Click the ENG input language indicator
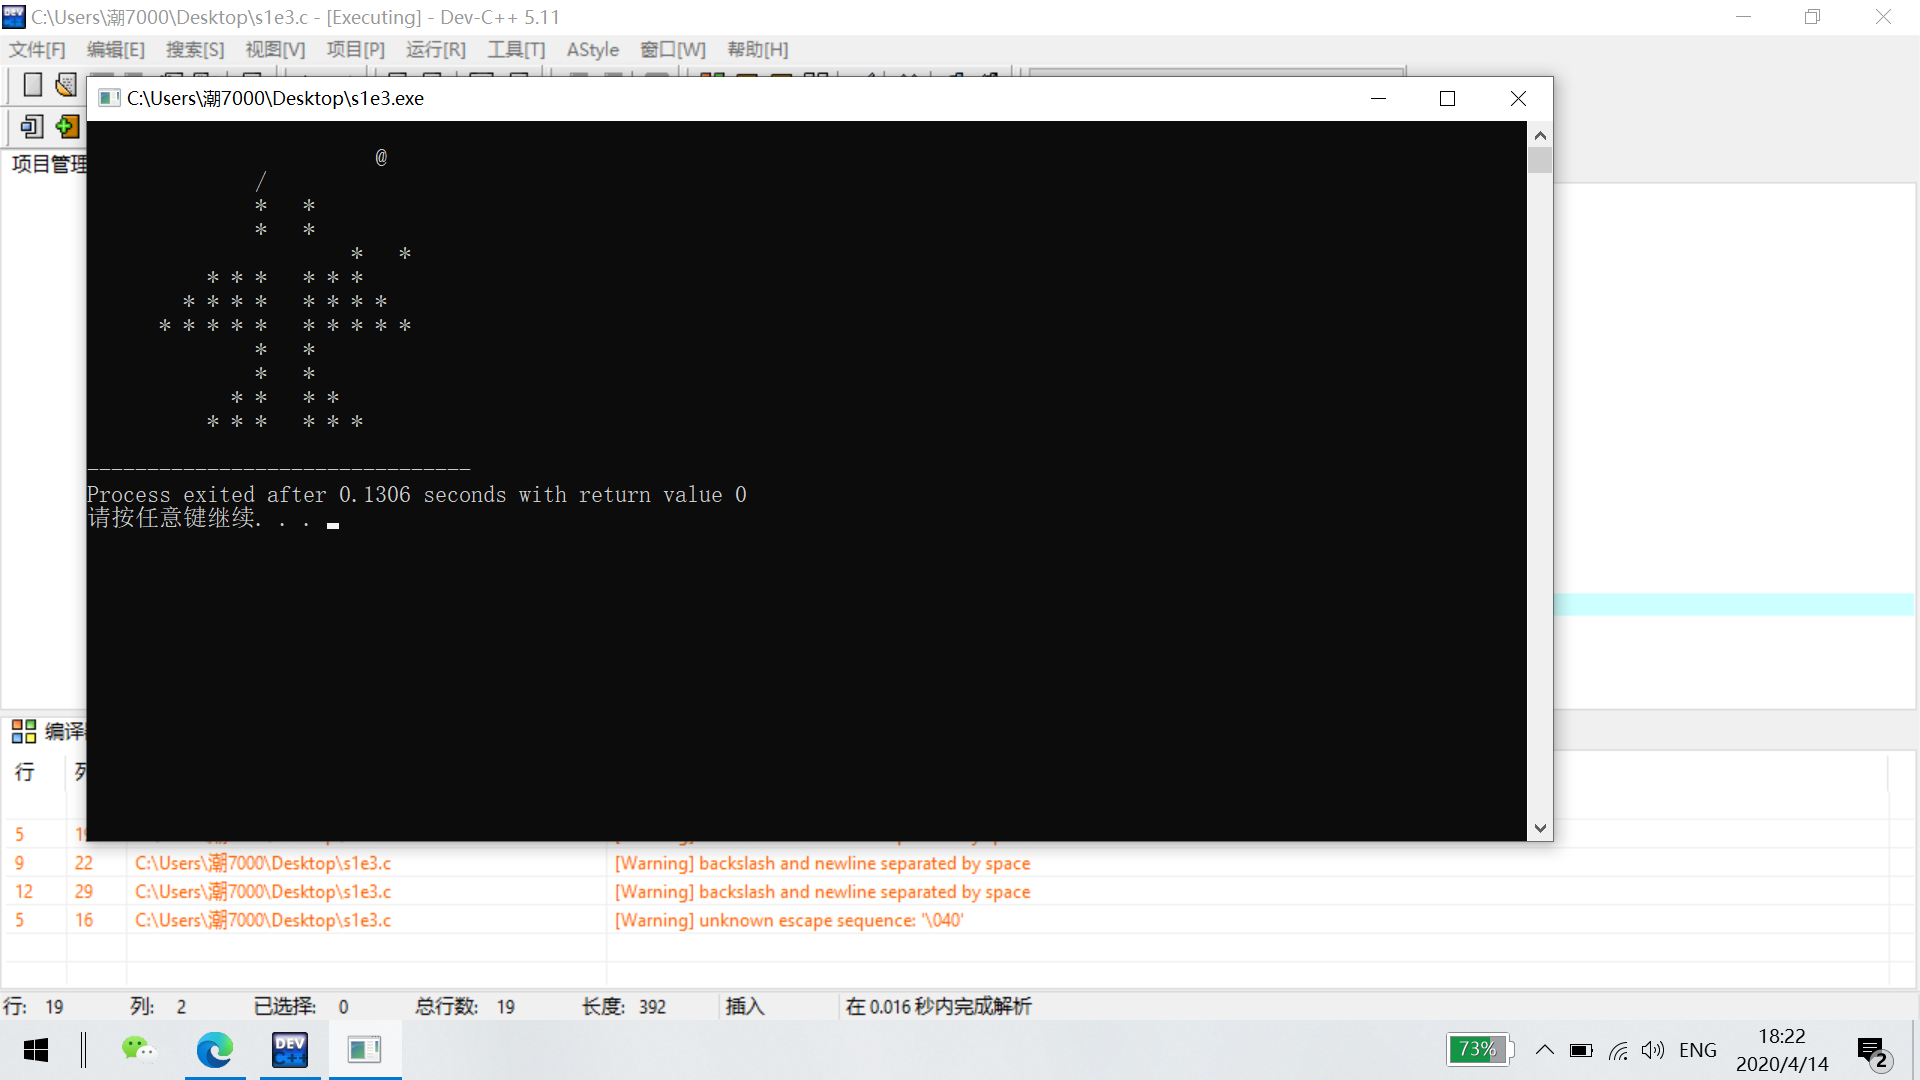The height and width of the screenshot is (1080, 1920). click(x=1697, y=1050)
